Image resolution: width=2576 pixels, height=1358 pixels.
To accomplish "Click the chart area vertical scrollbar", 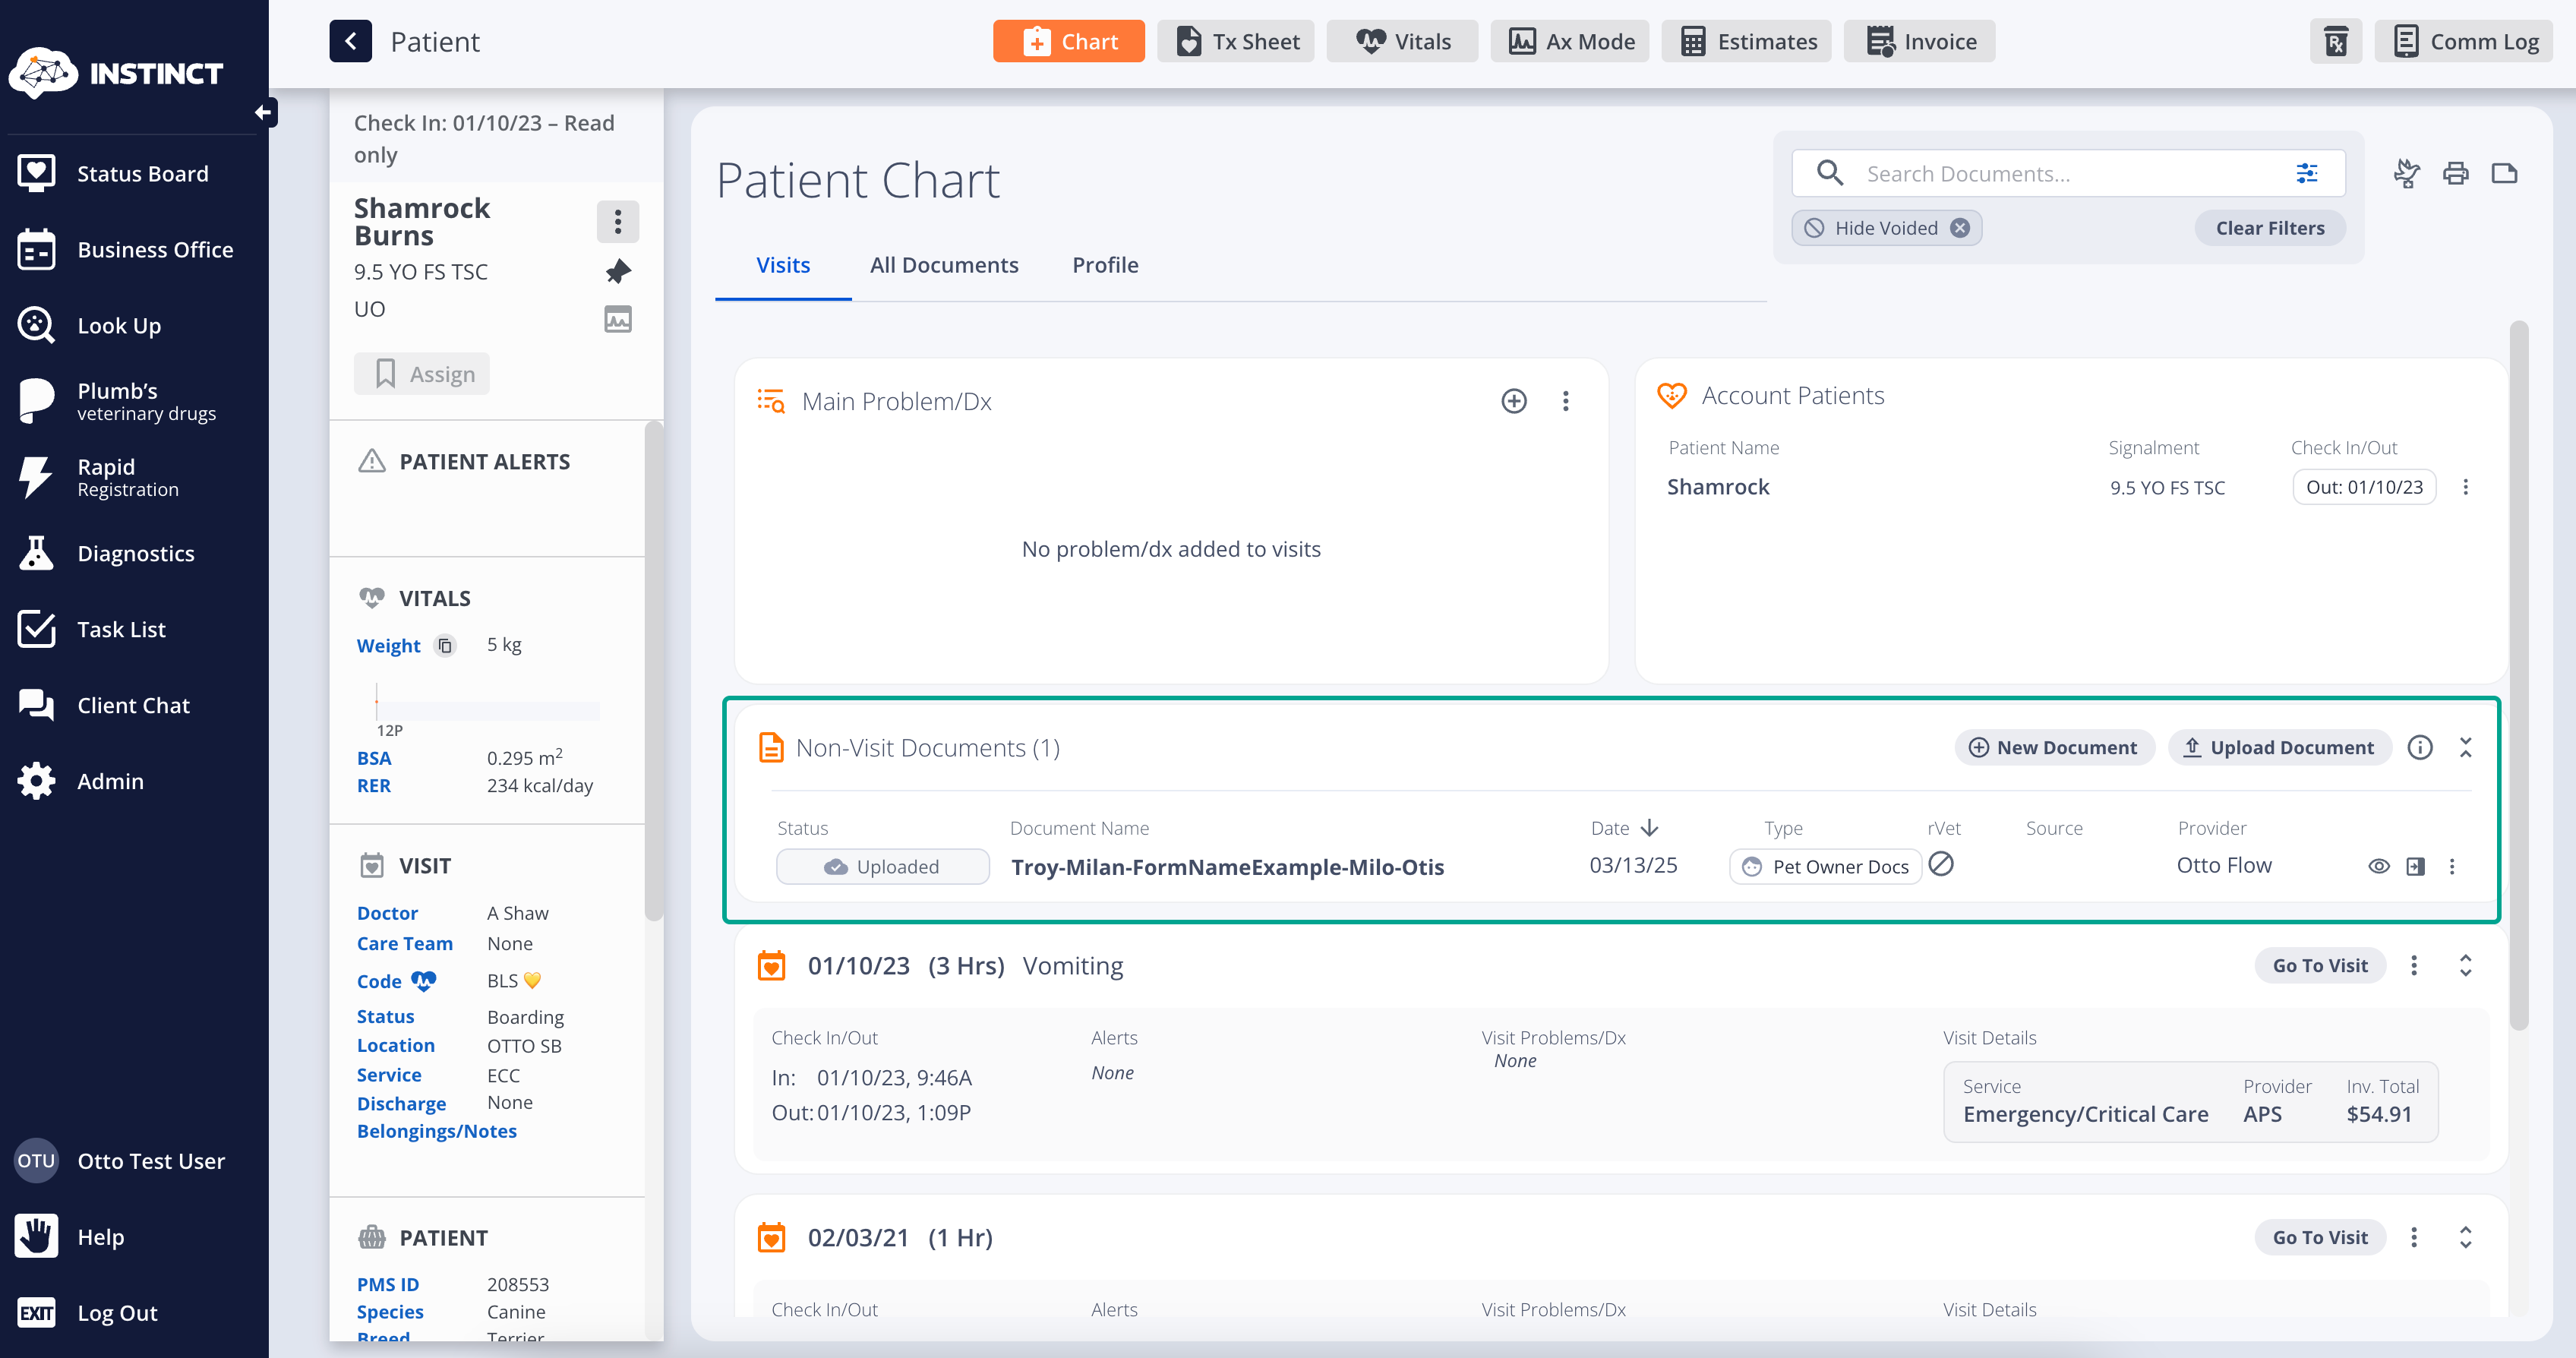I will [x=2519, y=675].
